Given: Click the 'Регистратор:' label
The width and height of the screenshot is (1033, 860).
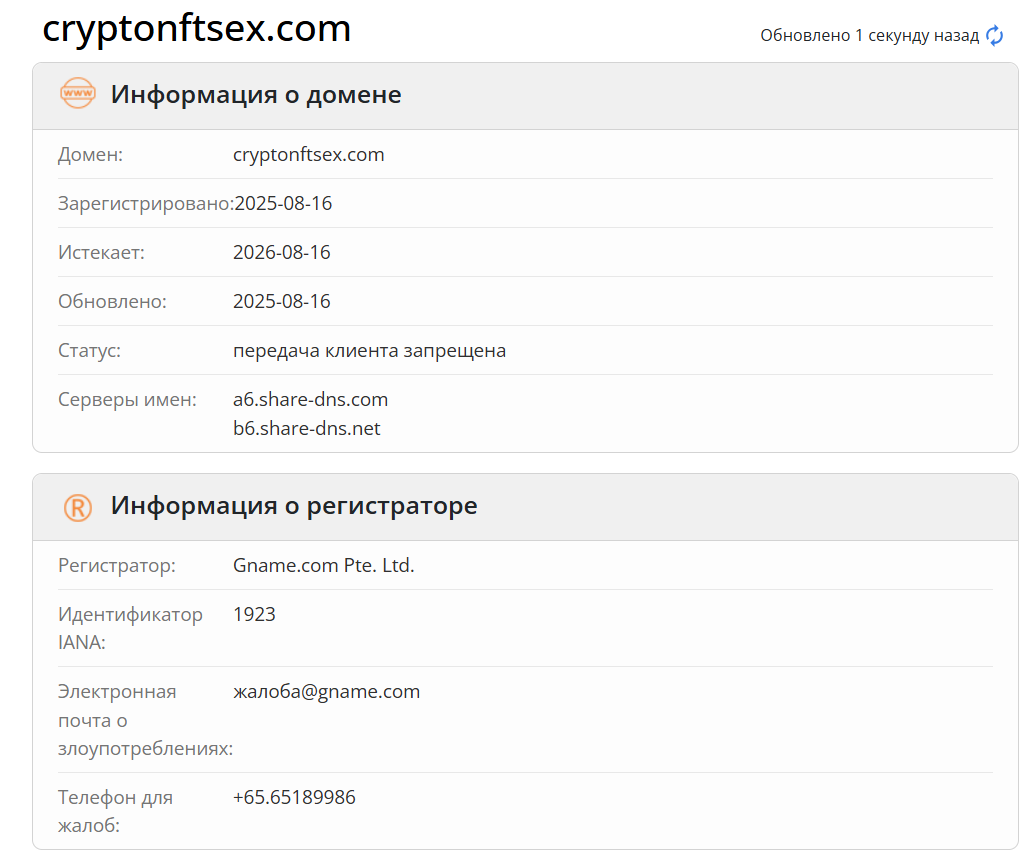Looking at the screenshot, I should [117, 565].
